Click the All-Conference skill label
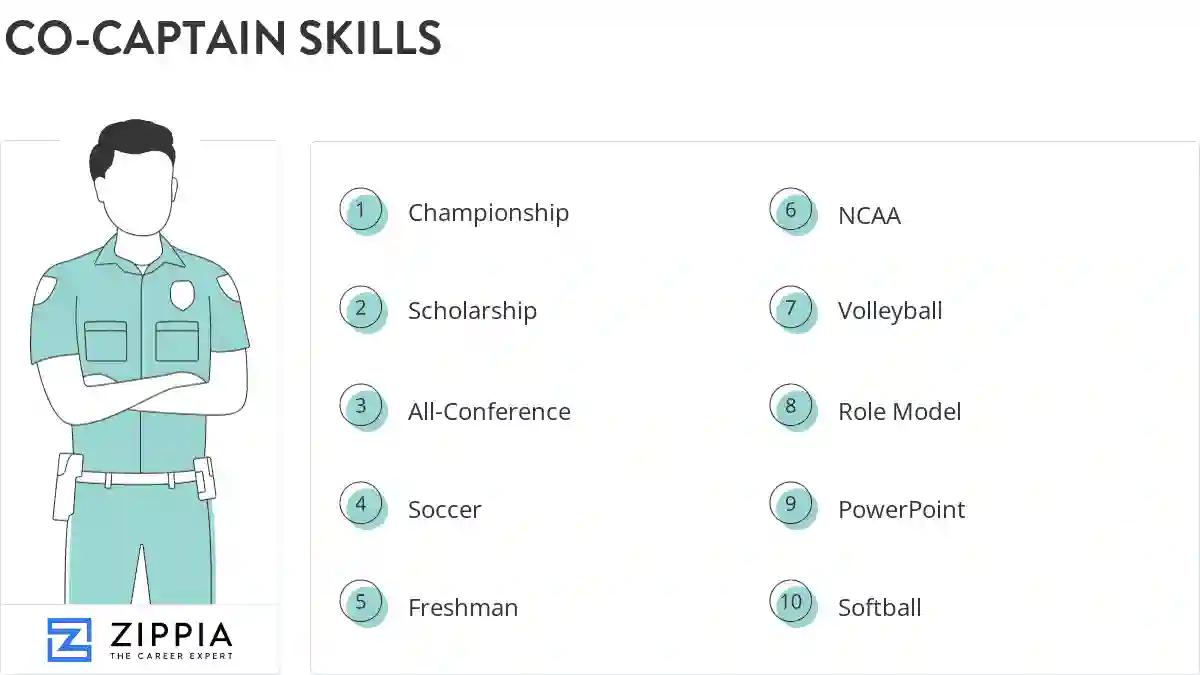Image resolution: width=1200 pixels, height=675 pixels. [489, 411]
